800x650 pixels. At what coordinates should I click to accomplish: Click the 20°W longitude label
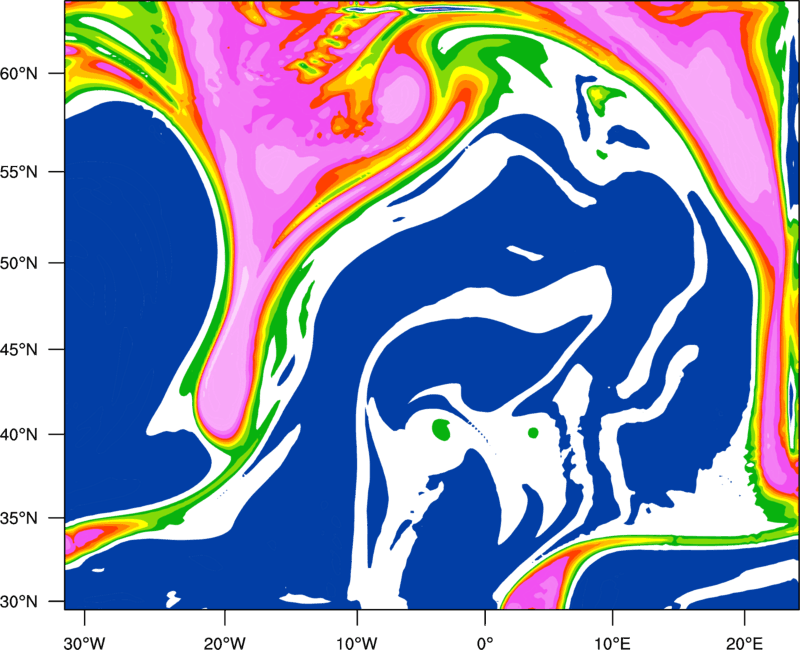tap(224, 642)
